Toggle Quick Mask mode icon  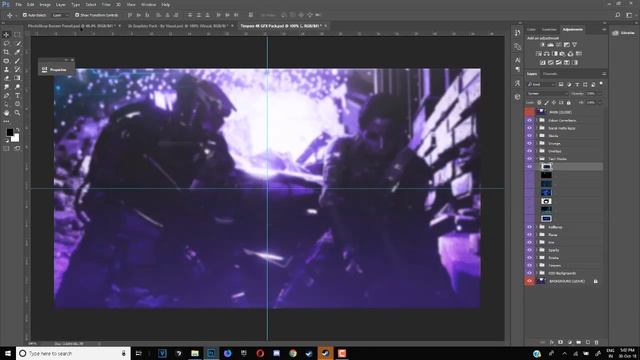point(6,149)
